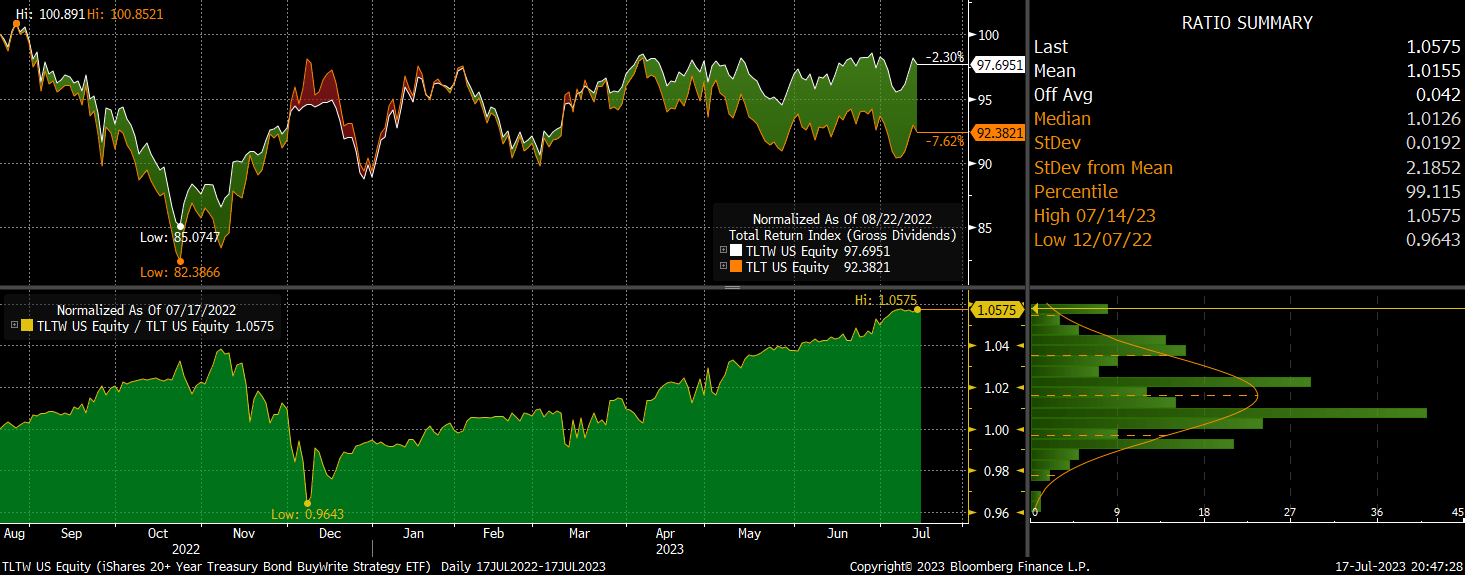The image size is (1465, 575).
Task: Click the -2.30% return label
Action: (x=944, y=58)
